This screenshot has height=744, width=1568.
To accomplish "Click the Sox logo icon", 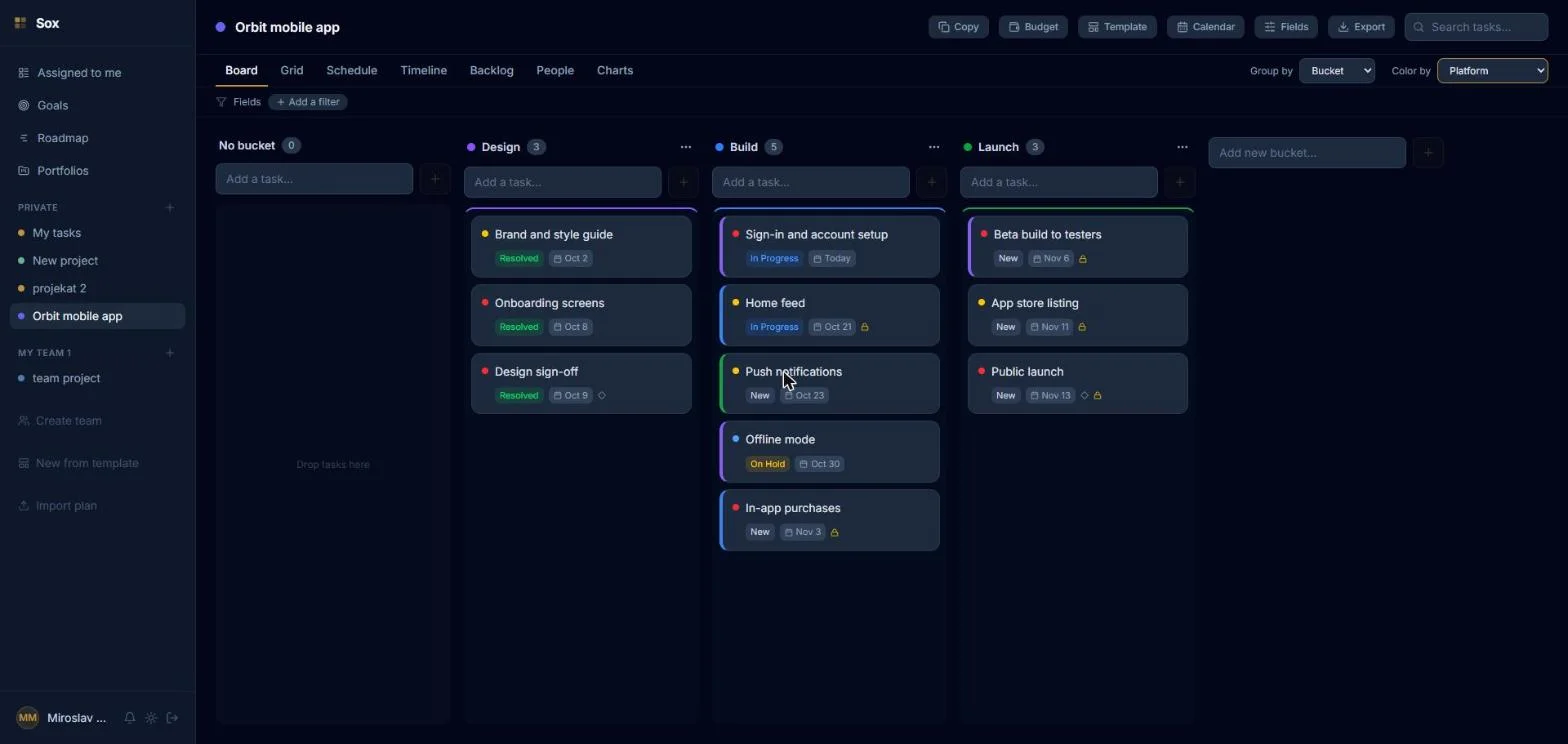I will [20, 23].
